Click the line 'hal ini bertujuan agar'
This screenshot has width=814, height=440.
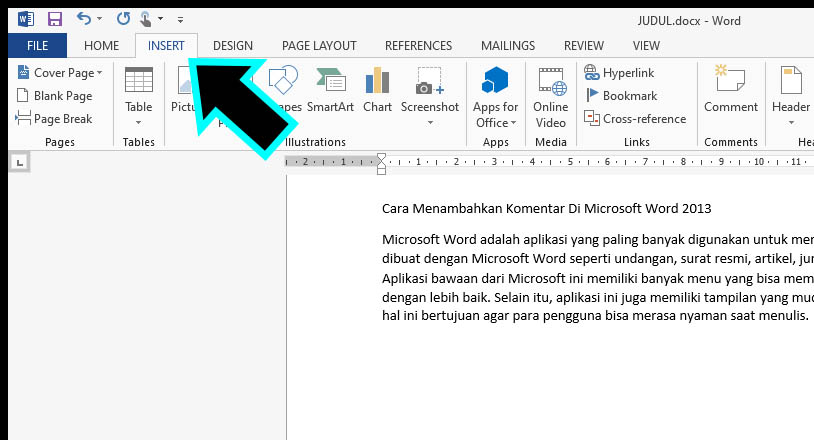(595, 315)
